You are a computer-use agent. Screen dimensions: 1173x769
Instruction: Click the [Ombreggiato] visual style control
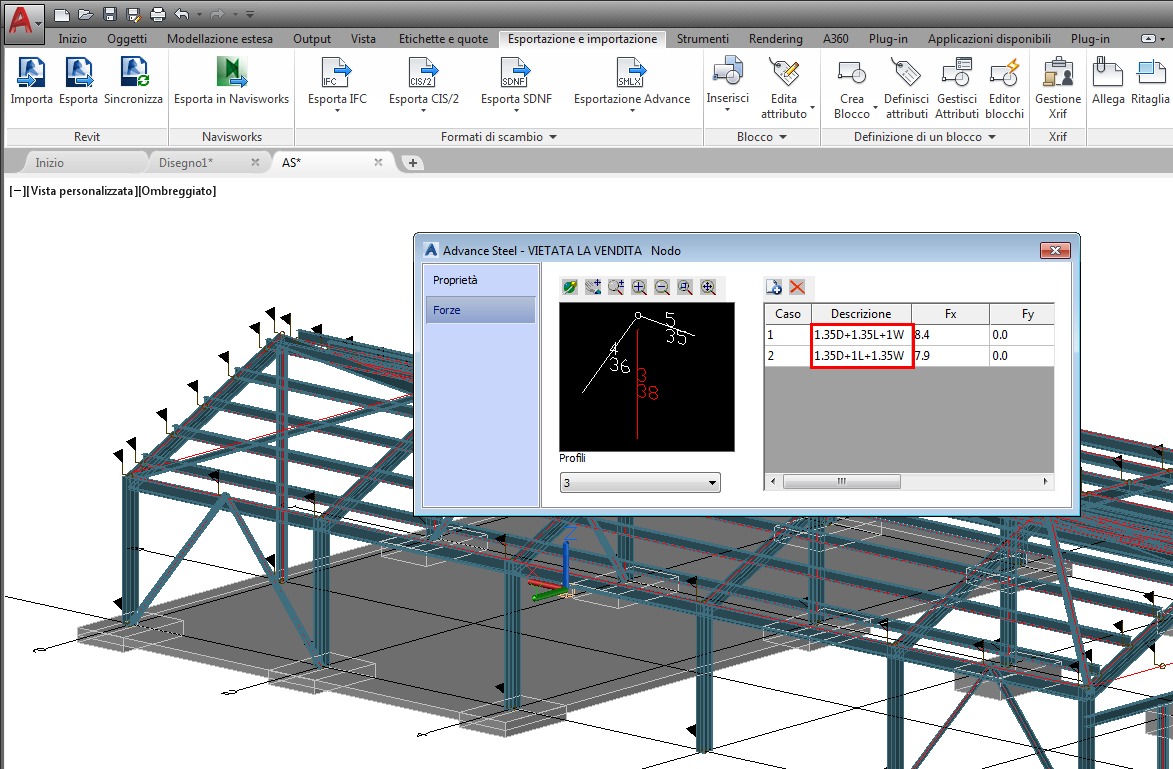pos(177,191)
